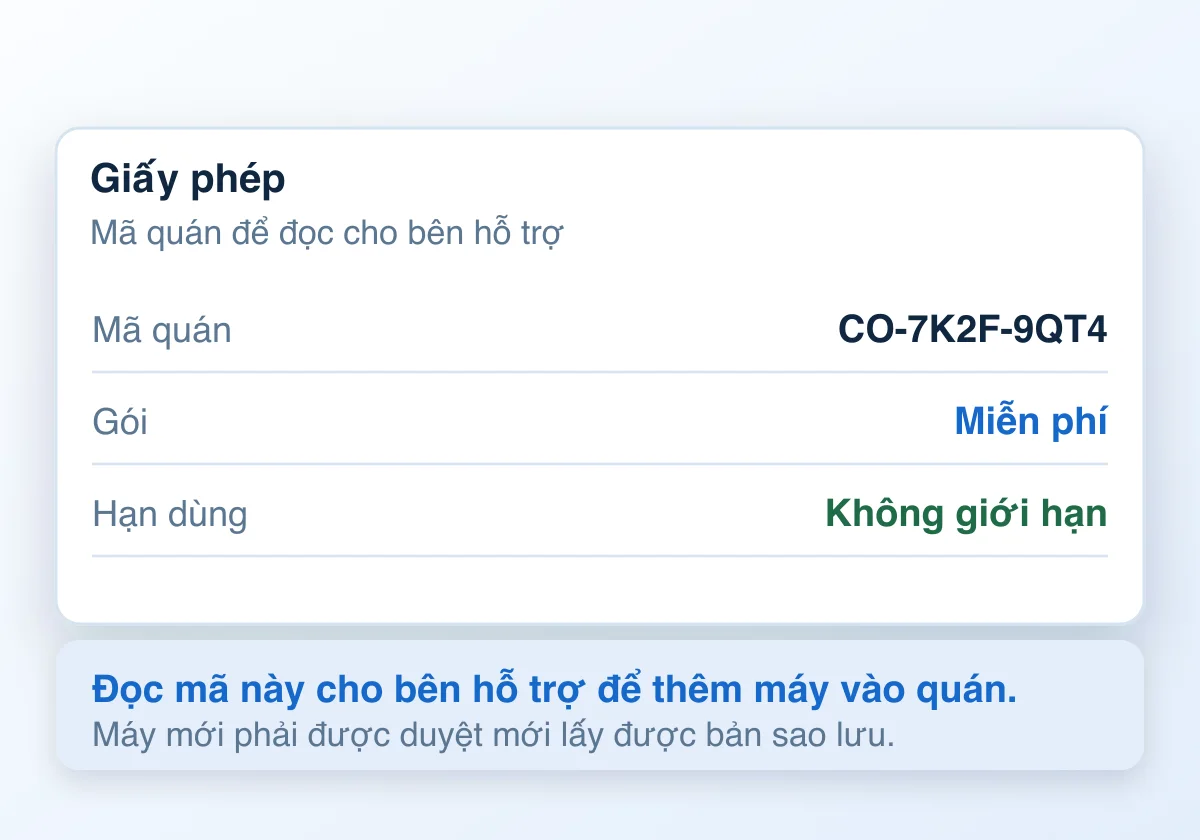The image size is (1200, 840).
Task: Click the divider line beneath the Hạn dùng row
Action: coord(600,556)
